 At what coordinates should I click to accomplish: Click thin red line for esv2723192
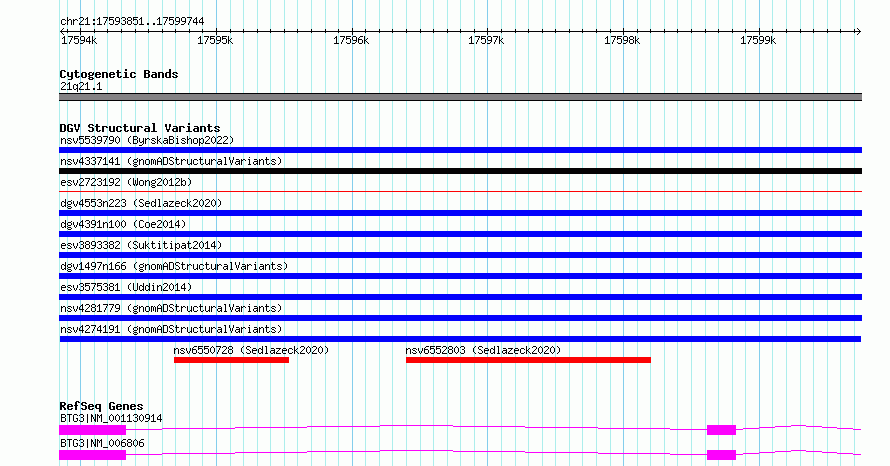460,192
